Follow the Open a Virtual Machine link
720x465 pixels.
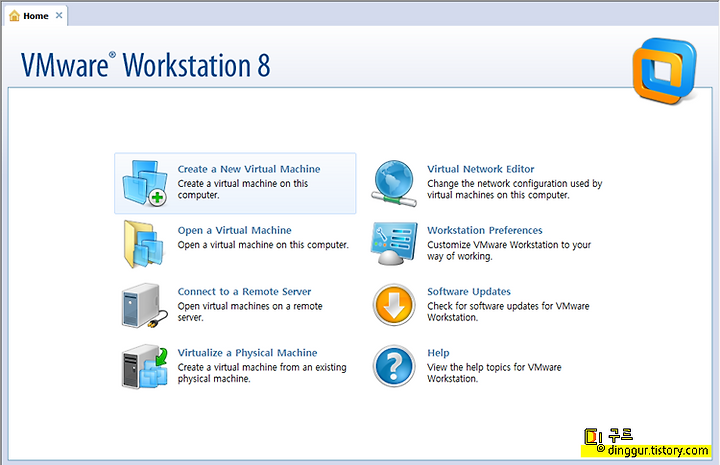tap(235, 230)
